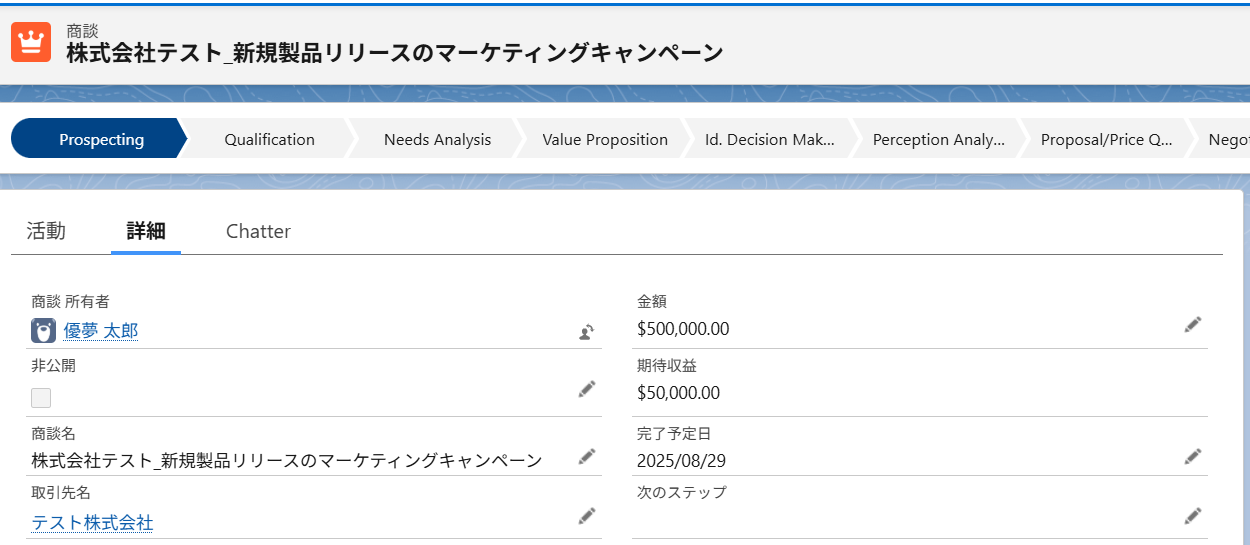The width and height of the screenshot is (1250, 545).
Task: Click the pencil icon for 次のステップ
Action: [1193, 516]
